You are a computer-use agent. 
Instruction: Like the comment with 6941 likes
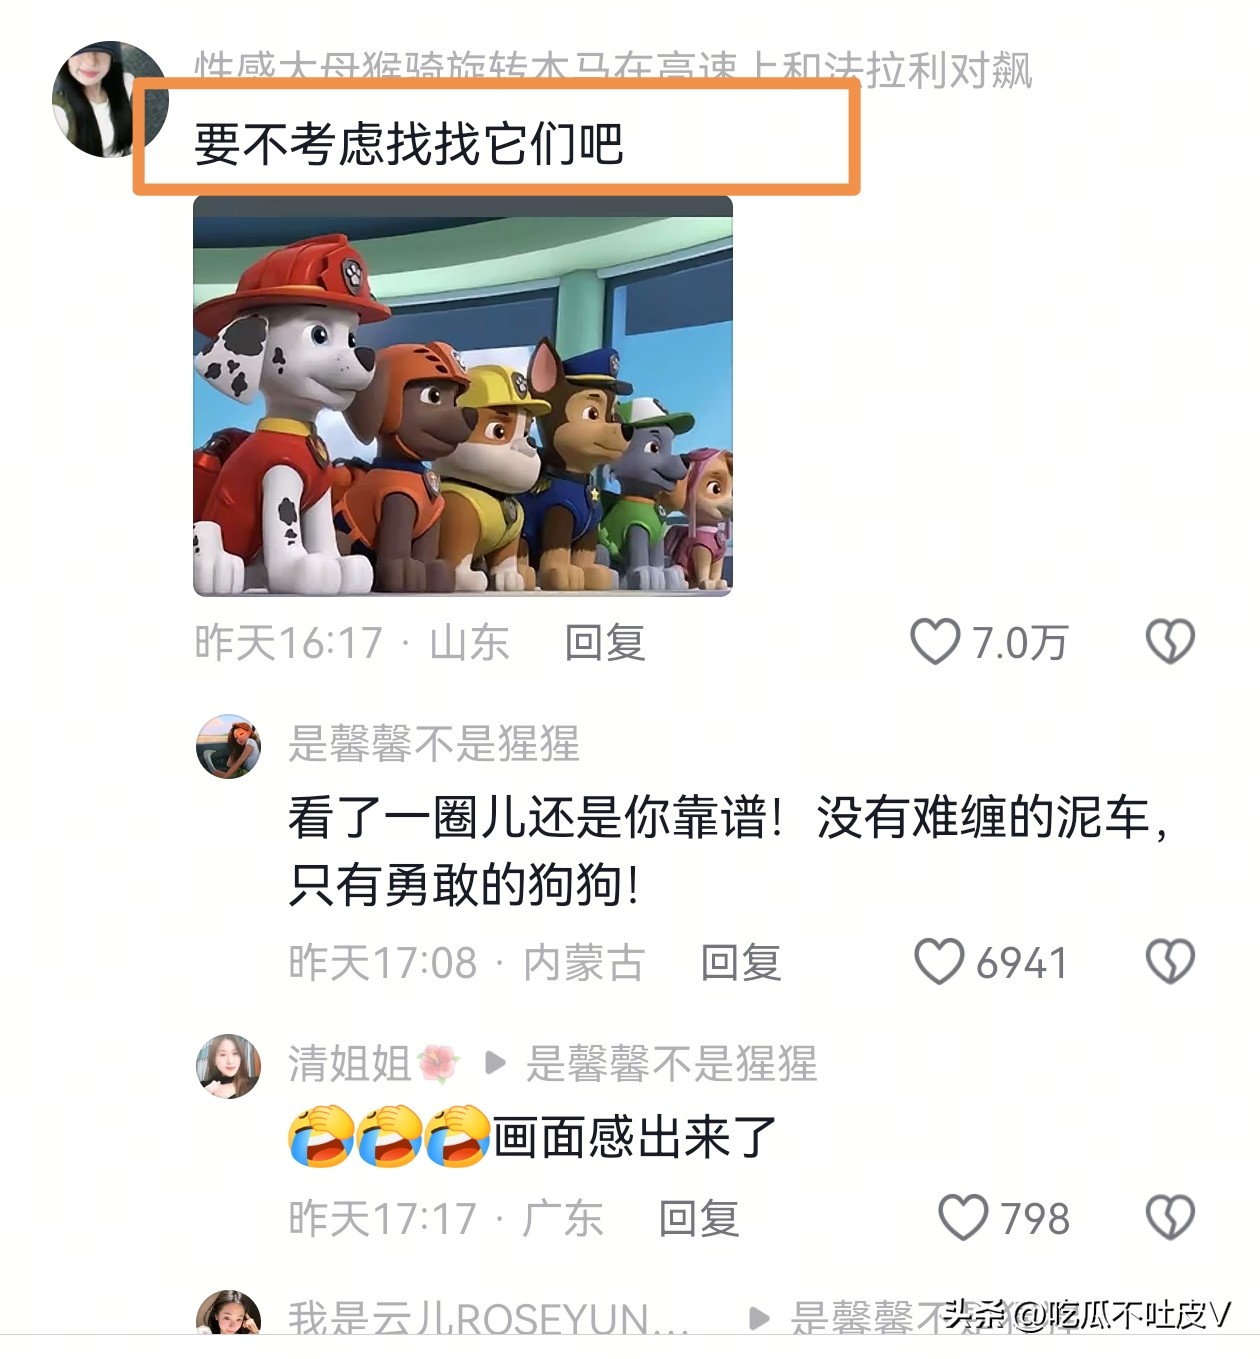pos(939,961)
